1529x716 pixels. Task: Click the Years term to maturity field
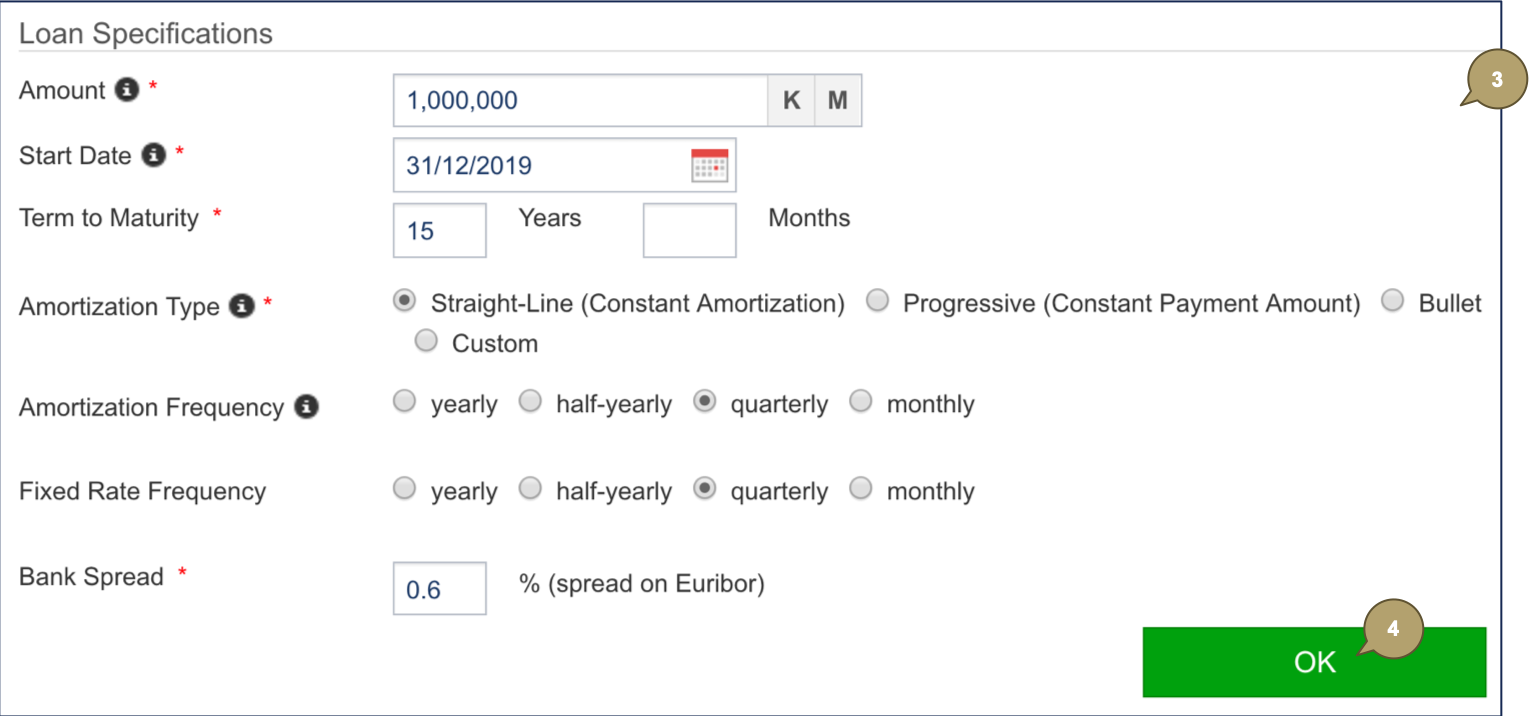click(439, 231)
